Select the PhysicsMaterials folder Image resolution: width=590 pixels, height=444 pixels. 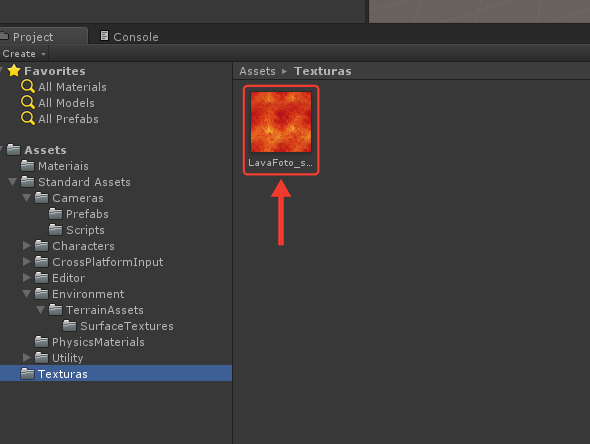pos(90,342)
